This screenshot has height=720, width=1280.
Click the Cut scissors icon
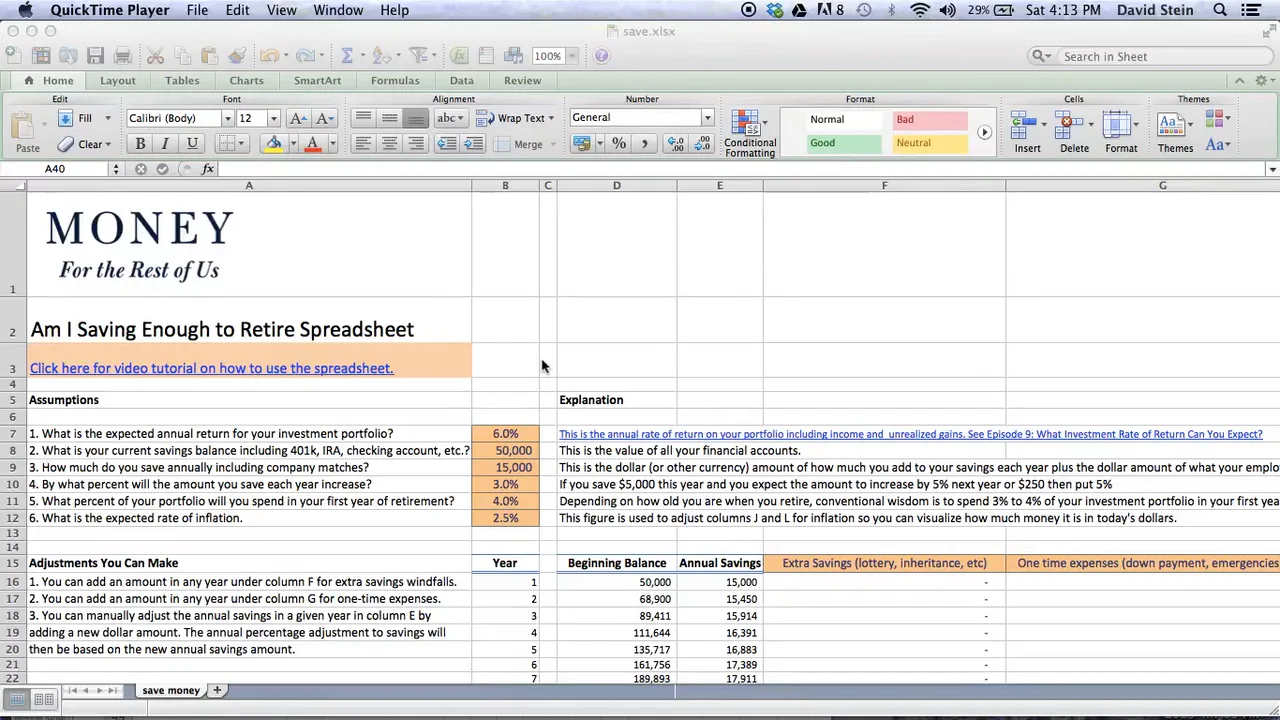(156, 56)
